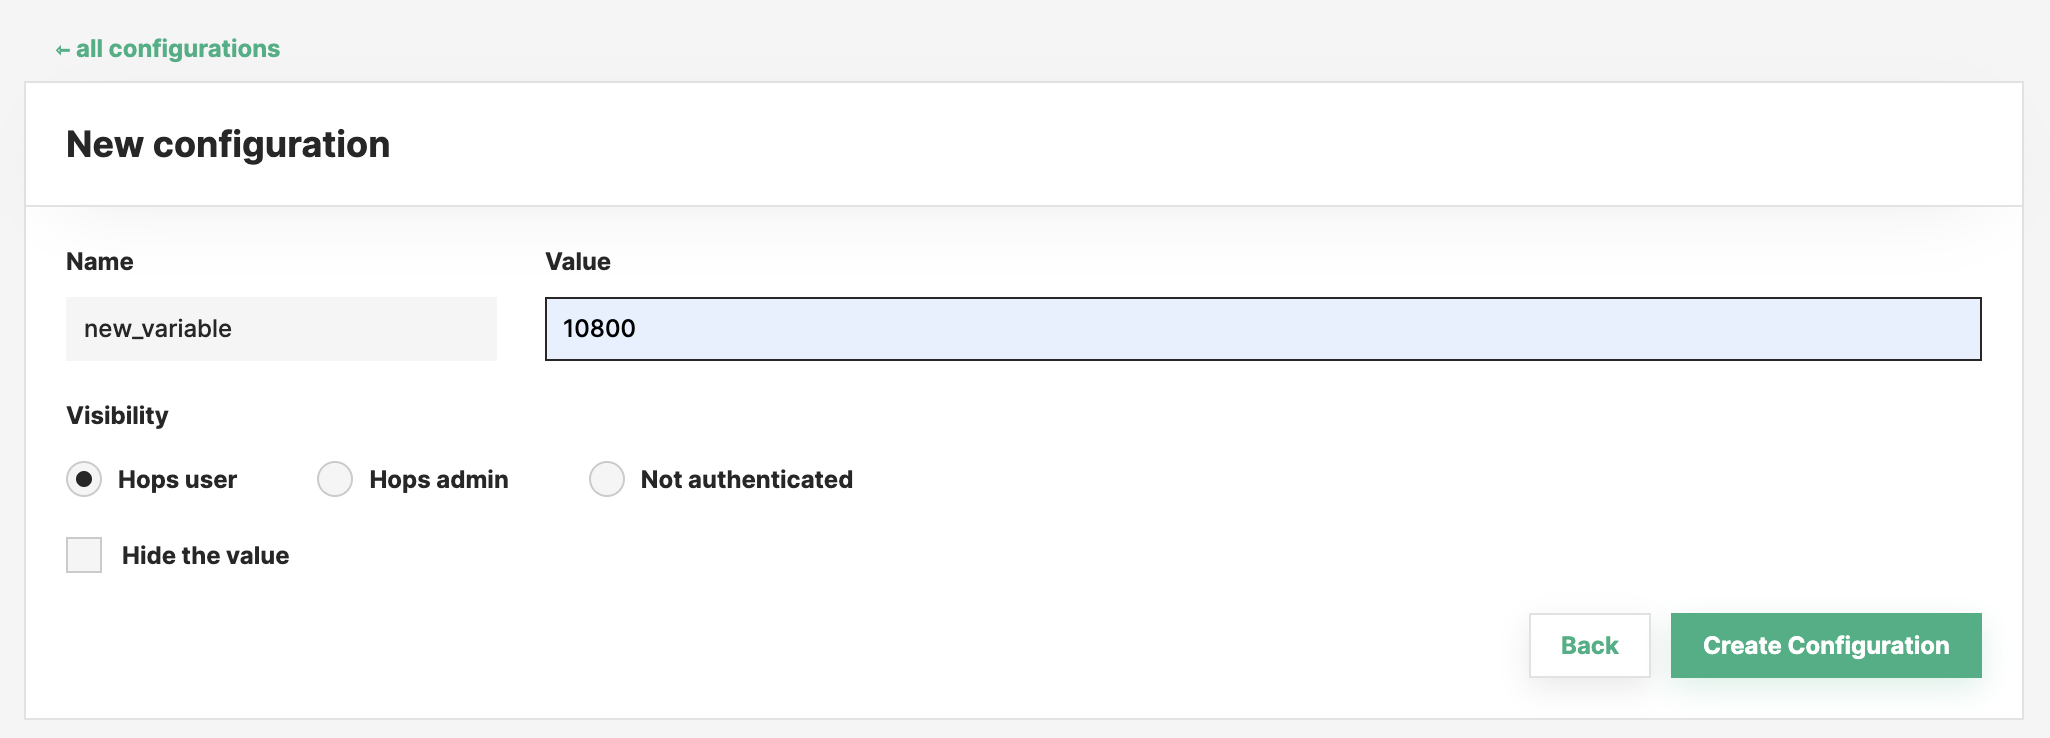Click the Hide the value label
Image resolution: width=2050 pixels, height=738 pixels.
tap(205, 555)
